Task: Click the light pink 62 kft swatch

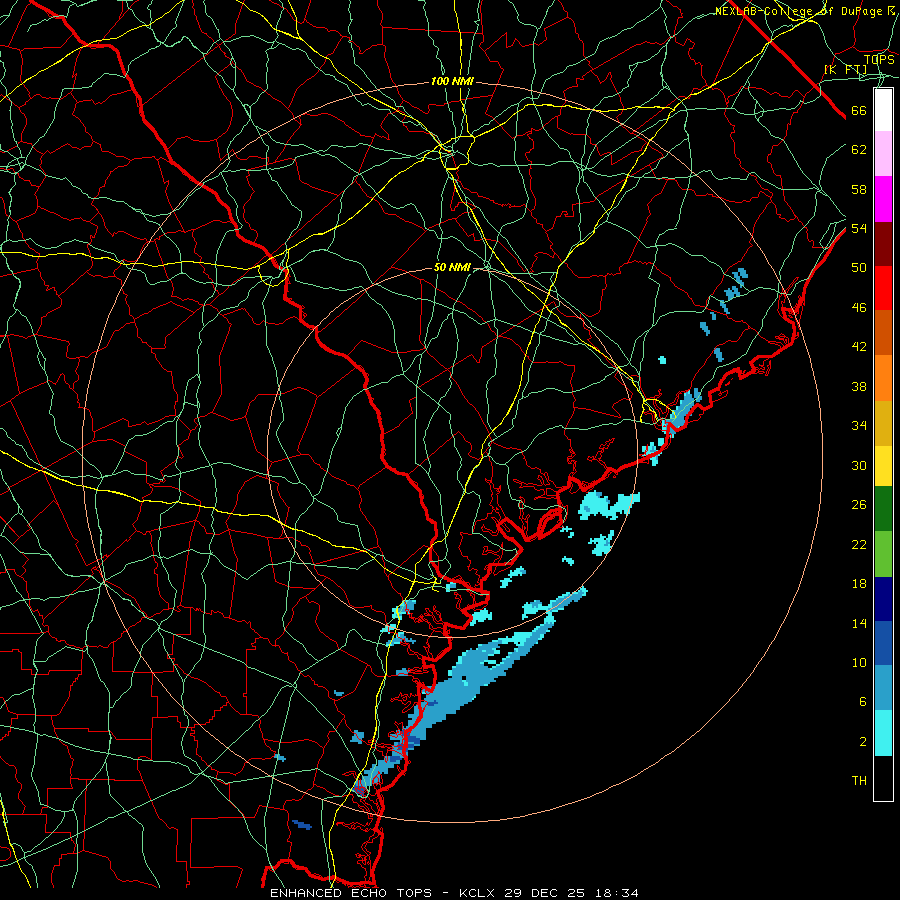Action: pyautogui.click(x=883, y=154)
